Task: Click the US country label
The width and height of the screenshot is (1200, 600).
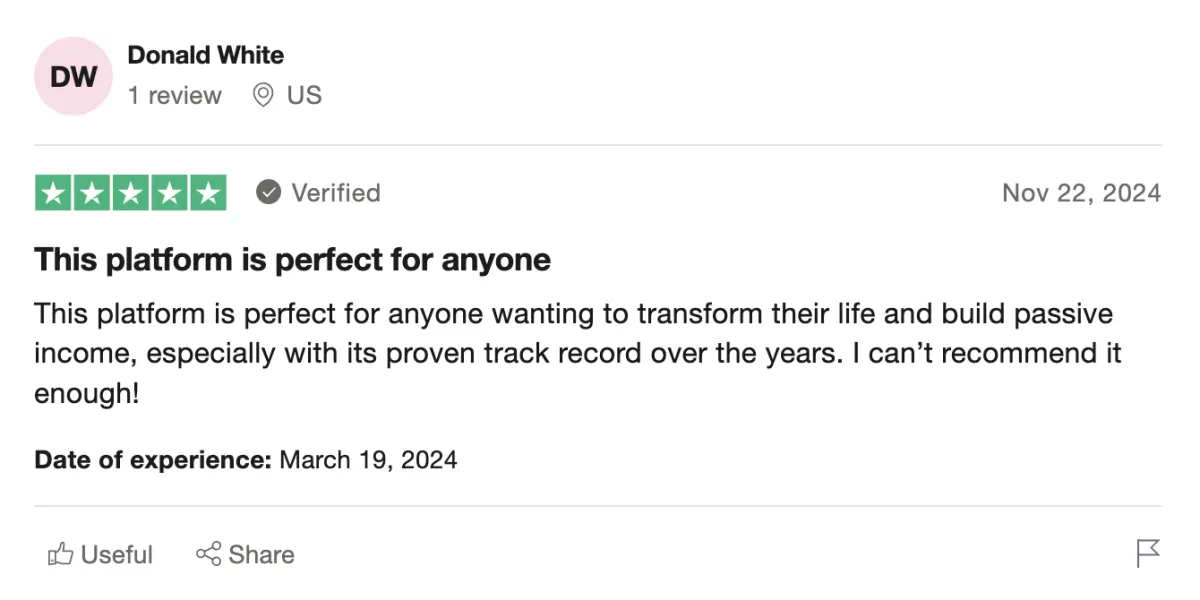Action: pos(304,95)
